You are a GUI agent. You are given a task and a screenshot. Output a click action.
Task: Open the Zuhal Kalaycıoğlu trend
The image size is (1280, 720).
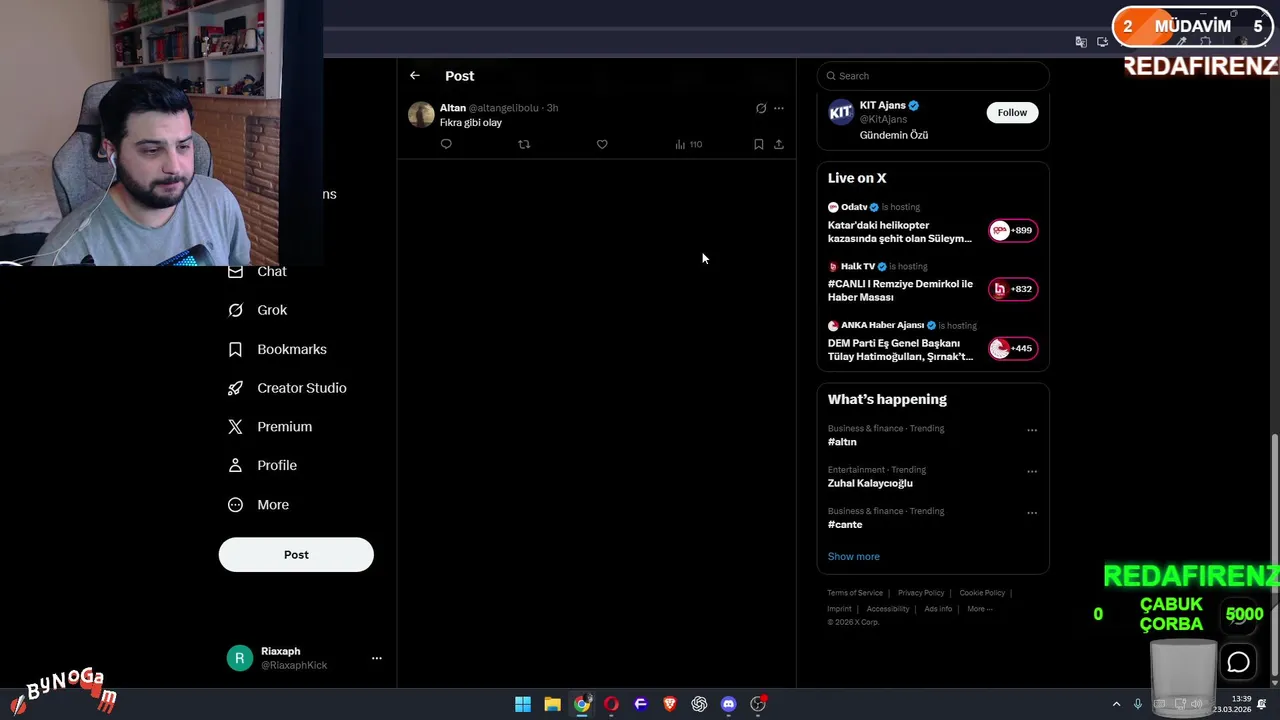click(x=870, y=483)
